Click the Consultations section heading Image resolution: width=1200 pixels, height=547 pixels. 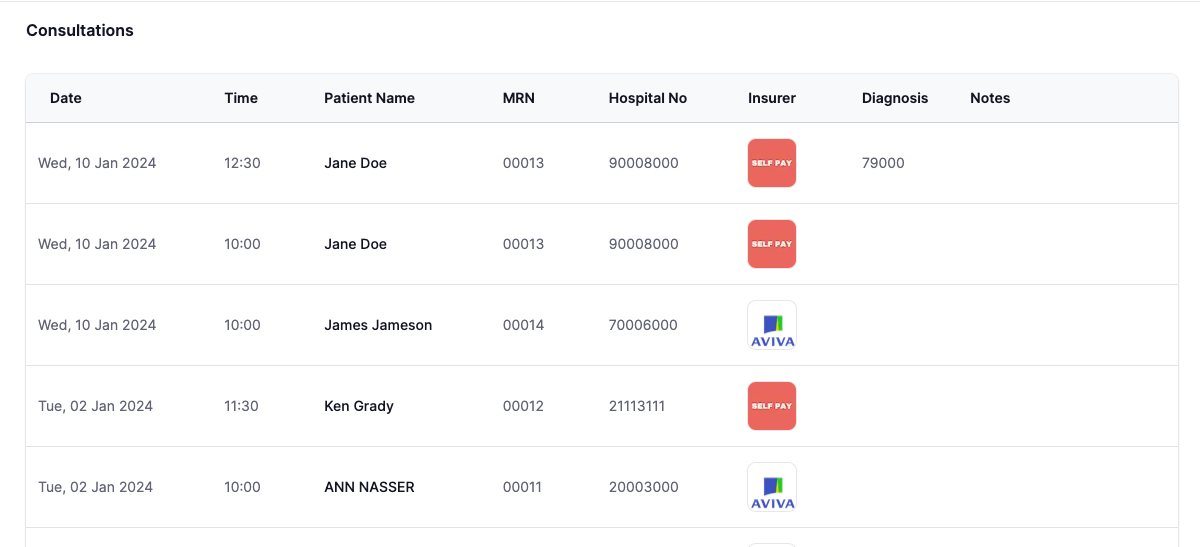[80, 30]
